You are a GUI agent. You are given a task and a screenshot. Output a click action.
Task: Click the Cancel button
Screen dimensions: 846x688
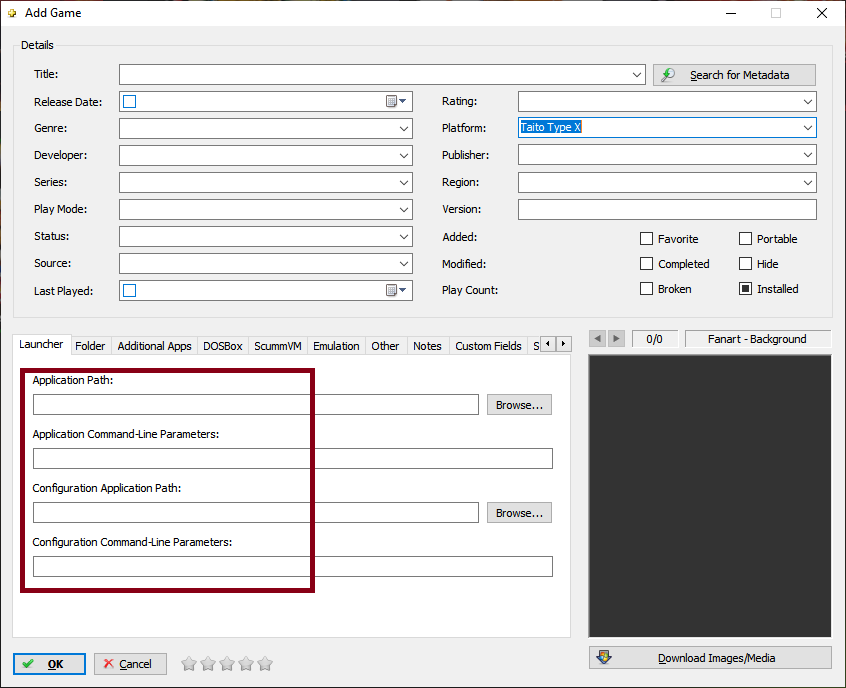(x=130, y=664)
